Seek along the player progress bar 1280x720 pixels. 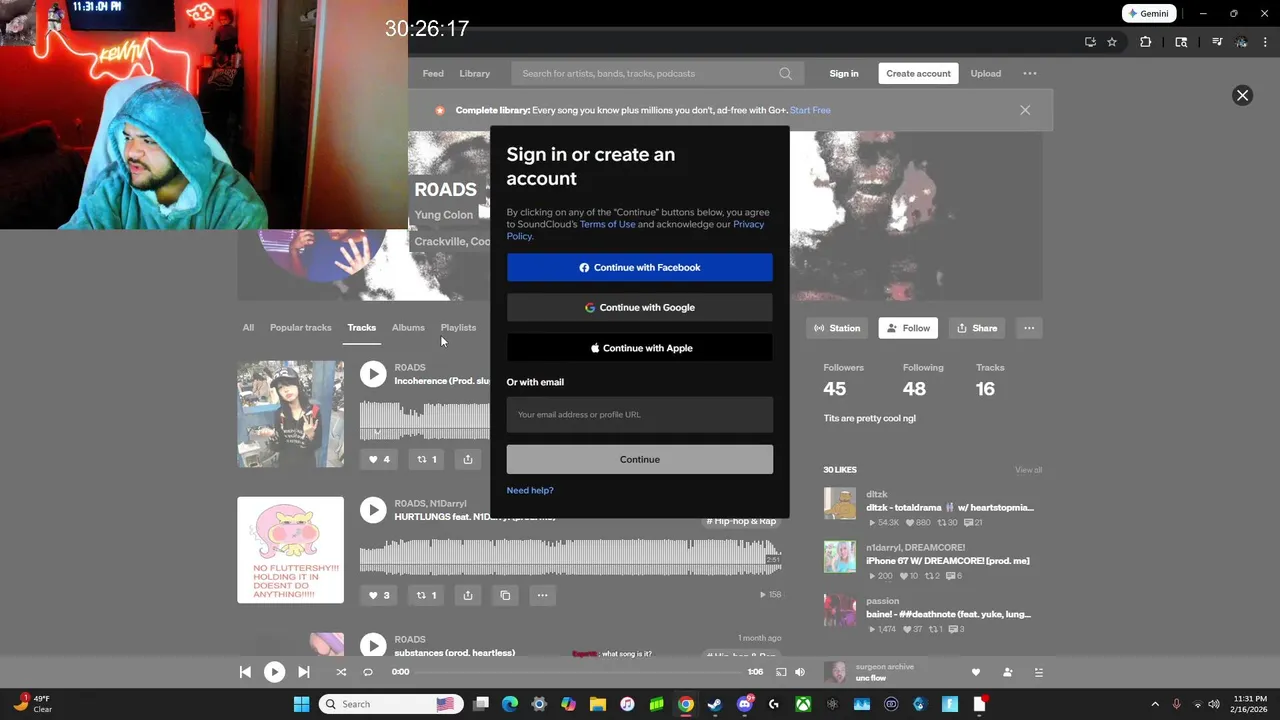577,672
